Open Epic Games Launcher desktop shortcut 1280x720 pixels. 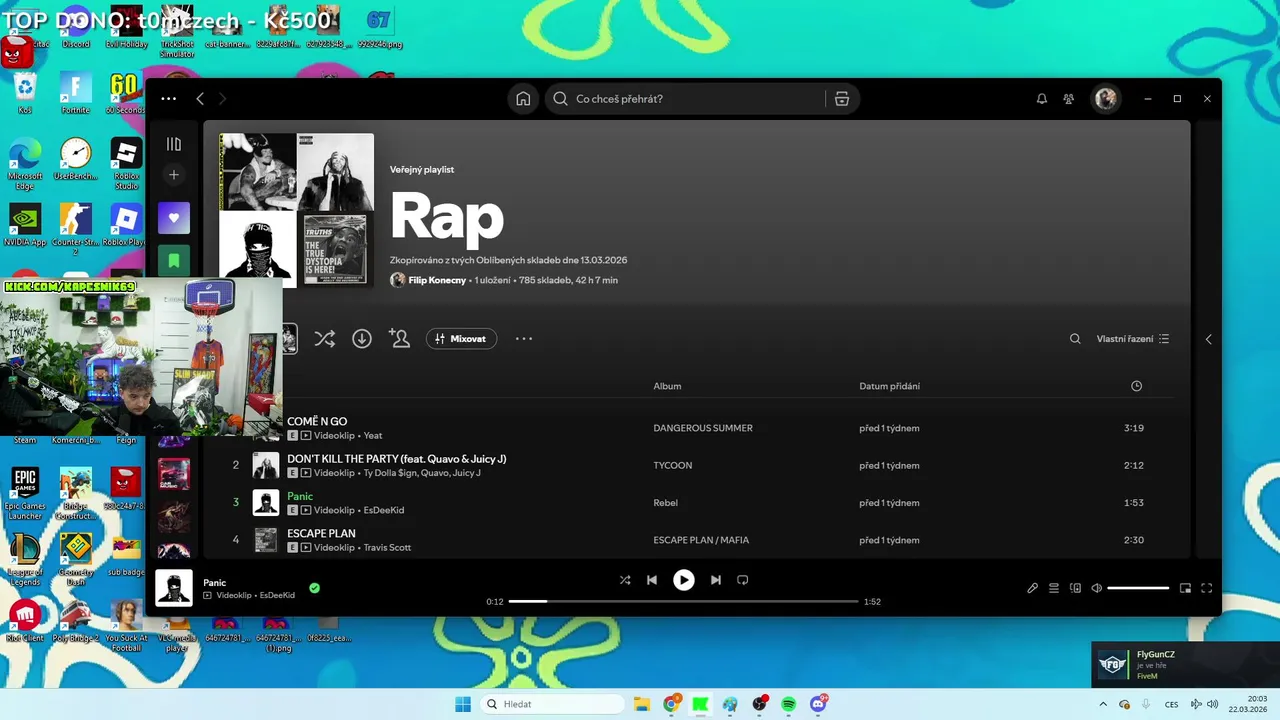[25, 492]
